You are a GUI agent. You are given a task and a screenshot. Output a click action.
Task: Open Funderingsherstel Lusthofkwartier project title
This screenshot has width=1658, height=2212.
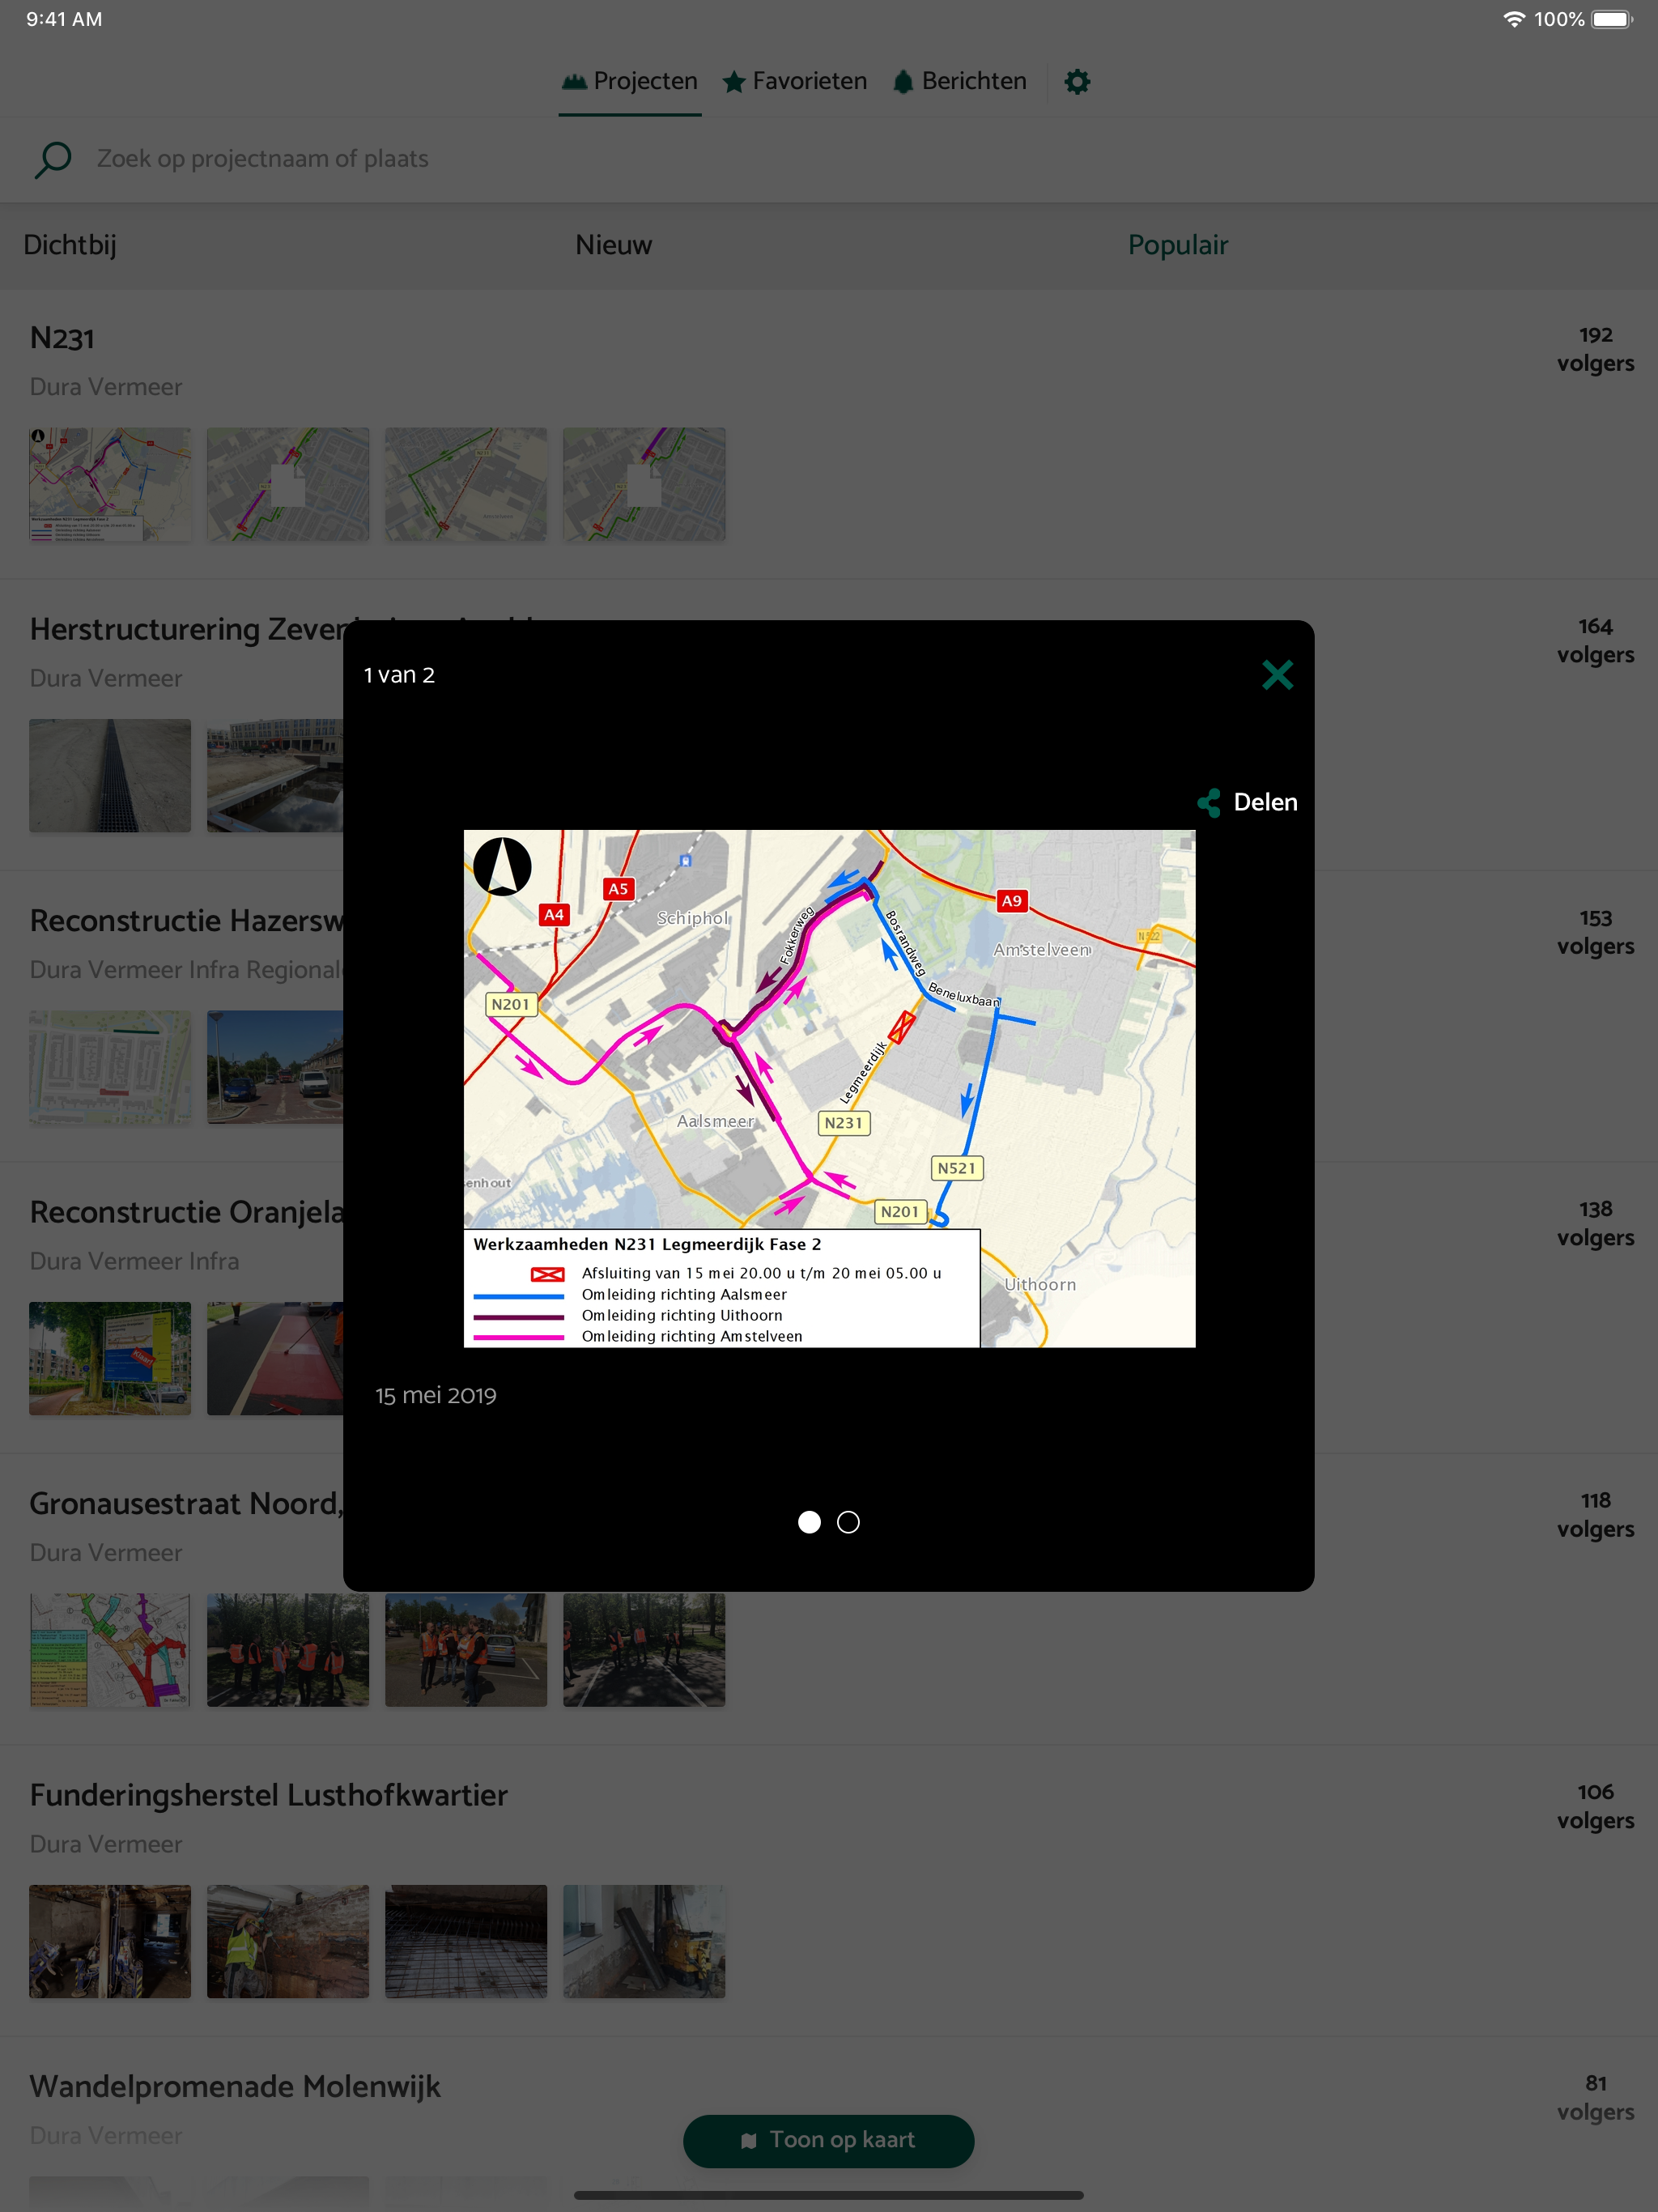(268, 1795)
